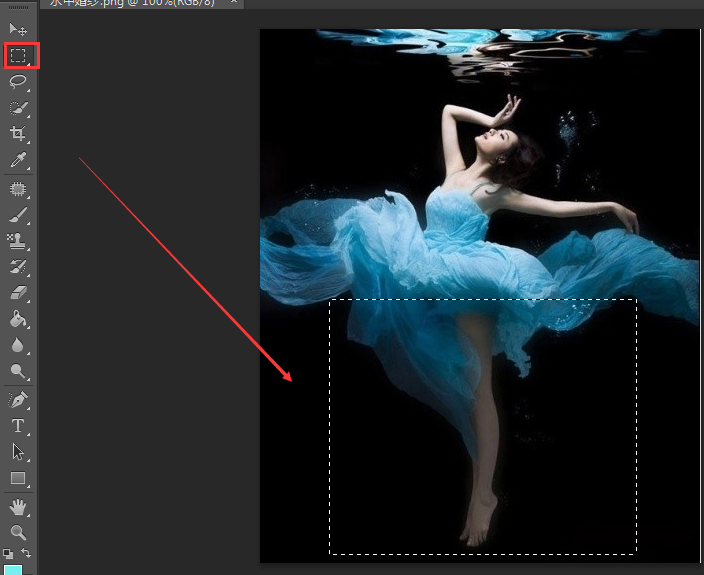Select the Dodge tool

pos(18,371)
